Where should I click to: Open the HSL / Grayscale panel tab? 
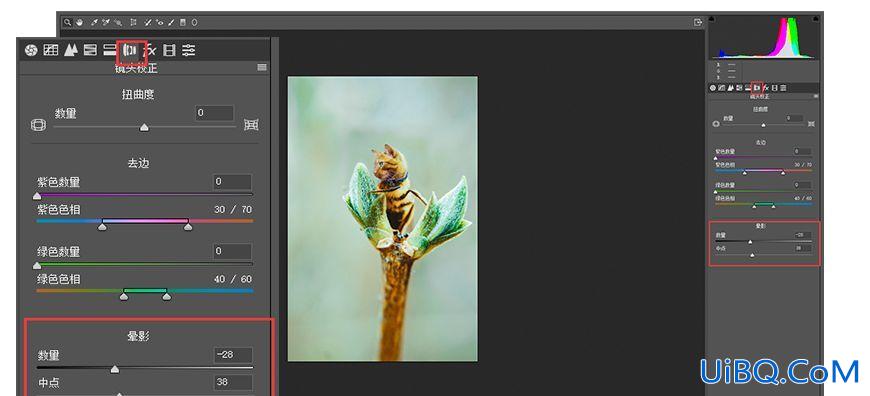tap(90, 50)
